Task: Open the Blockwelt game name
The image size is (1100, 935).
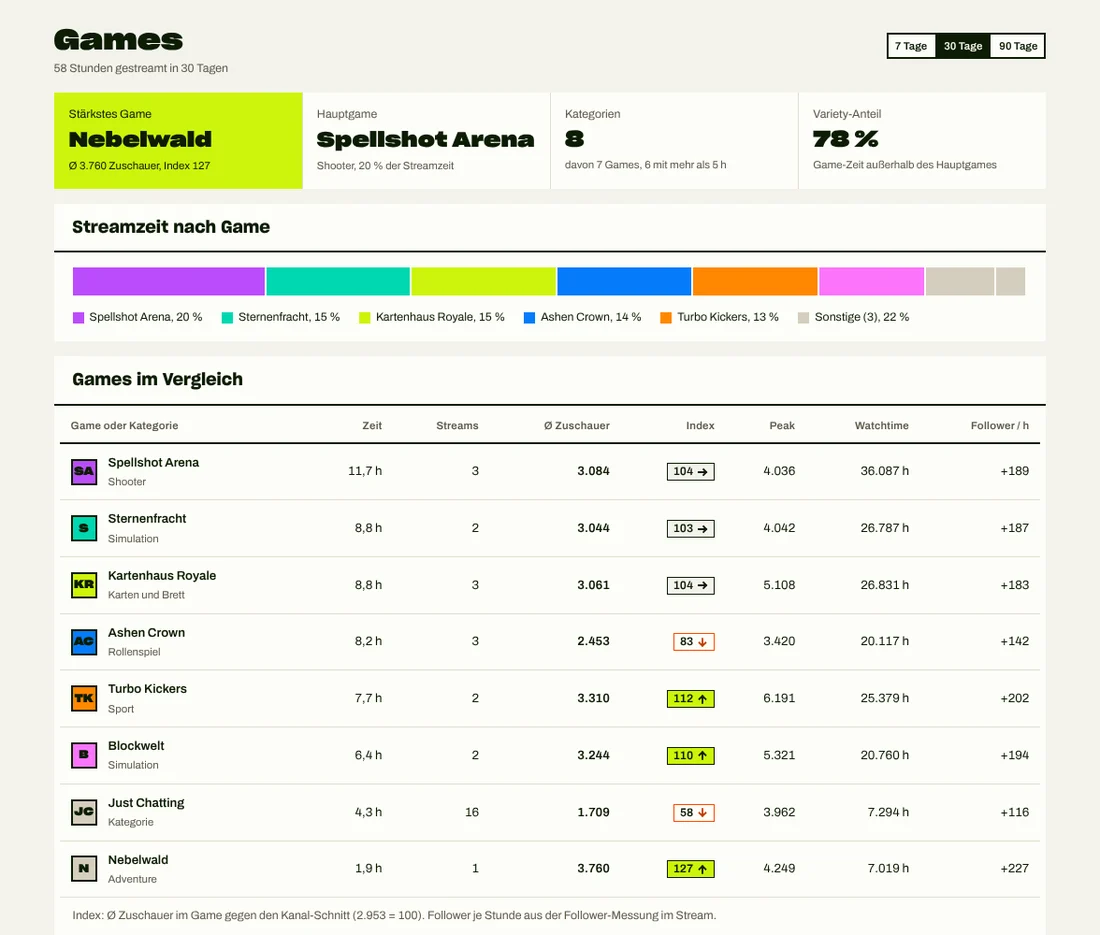Action: point(136,746)
